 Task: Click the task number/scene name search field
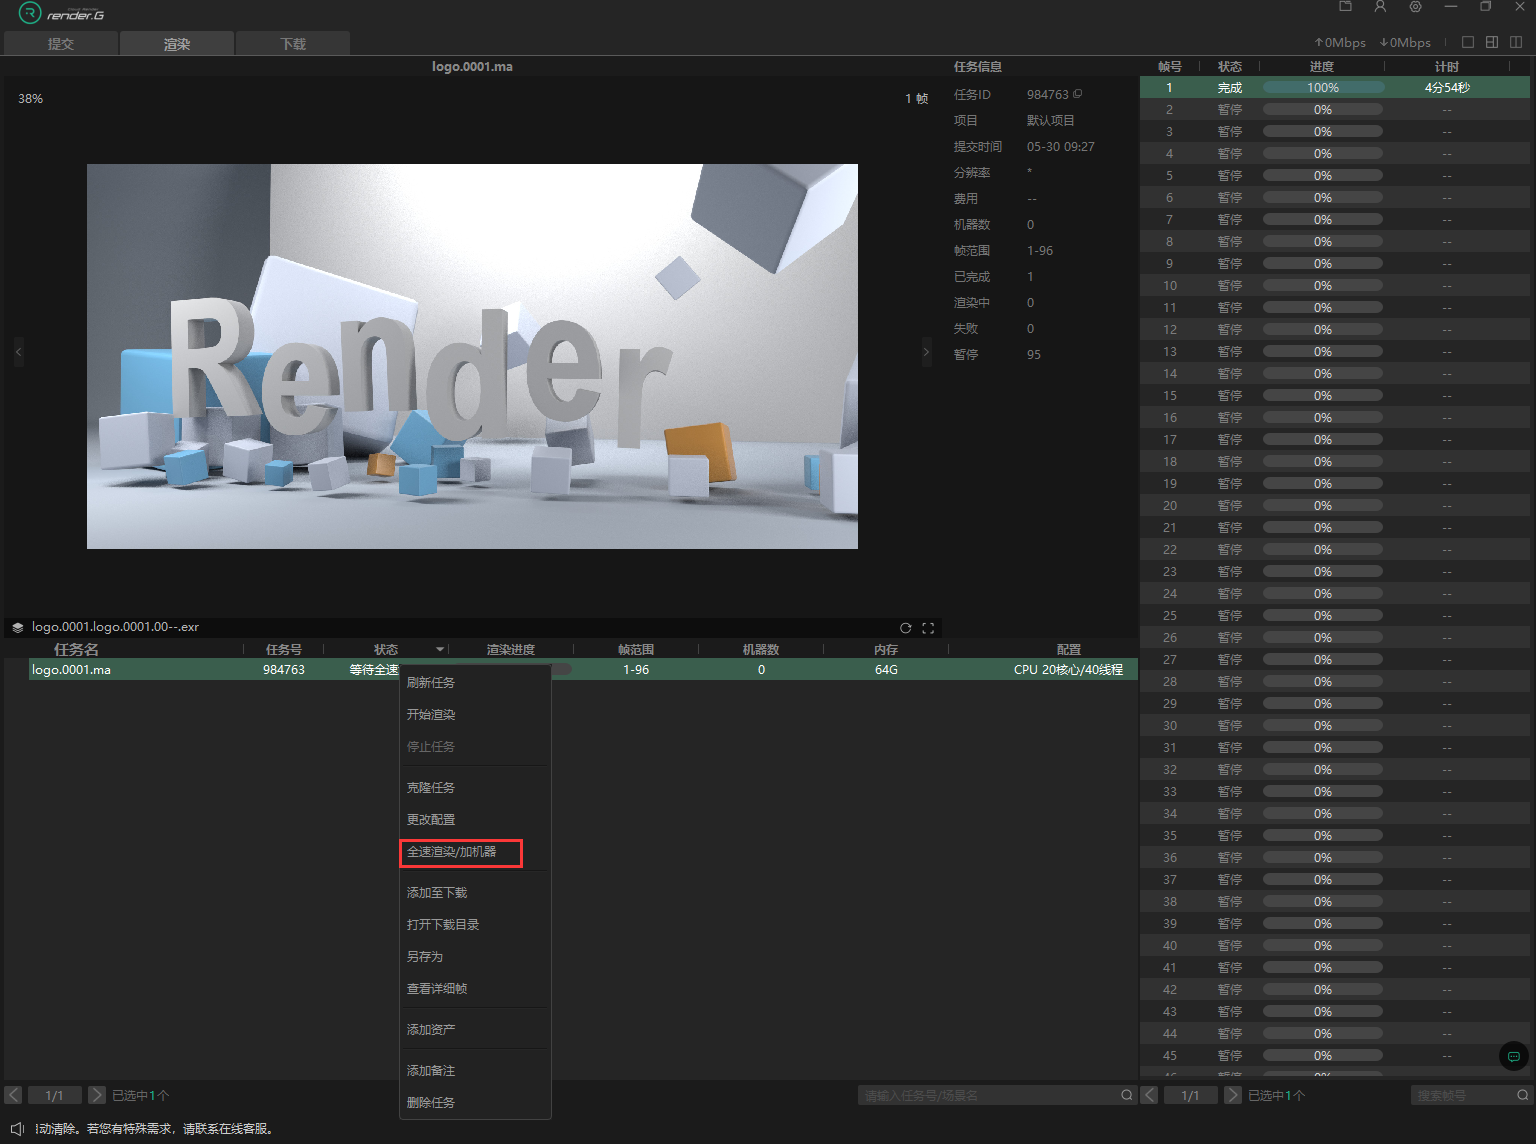(990, 1096)
